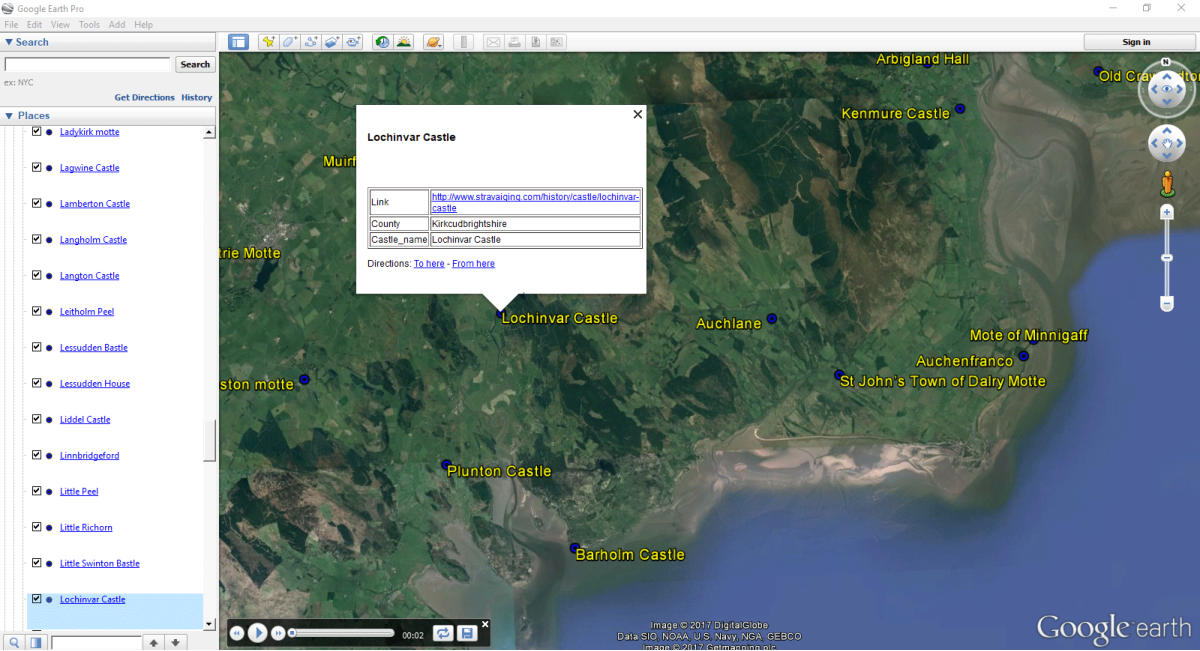Viewport: 1200px width, 651px height.
Task: Select the Add Image Overlay tool
Action: point(332,42)
